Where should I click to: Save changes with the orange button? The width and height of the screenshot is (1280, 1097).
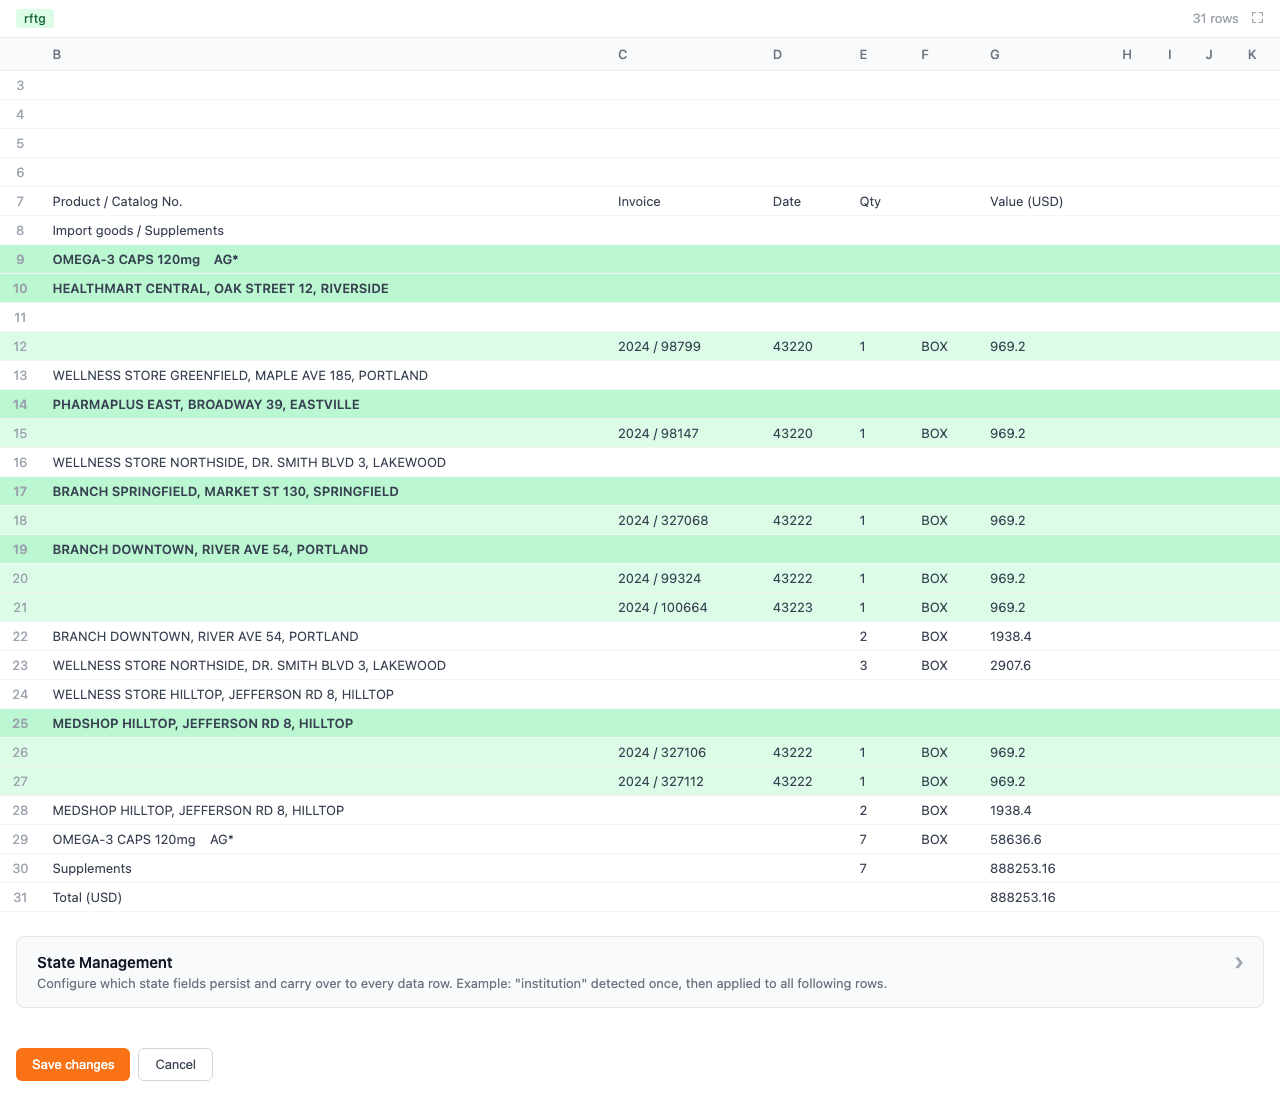pyautogui.click(x=72, y=1064)
